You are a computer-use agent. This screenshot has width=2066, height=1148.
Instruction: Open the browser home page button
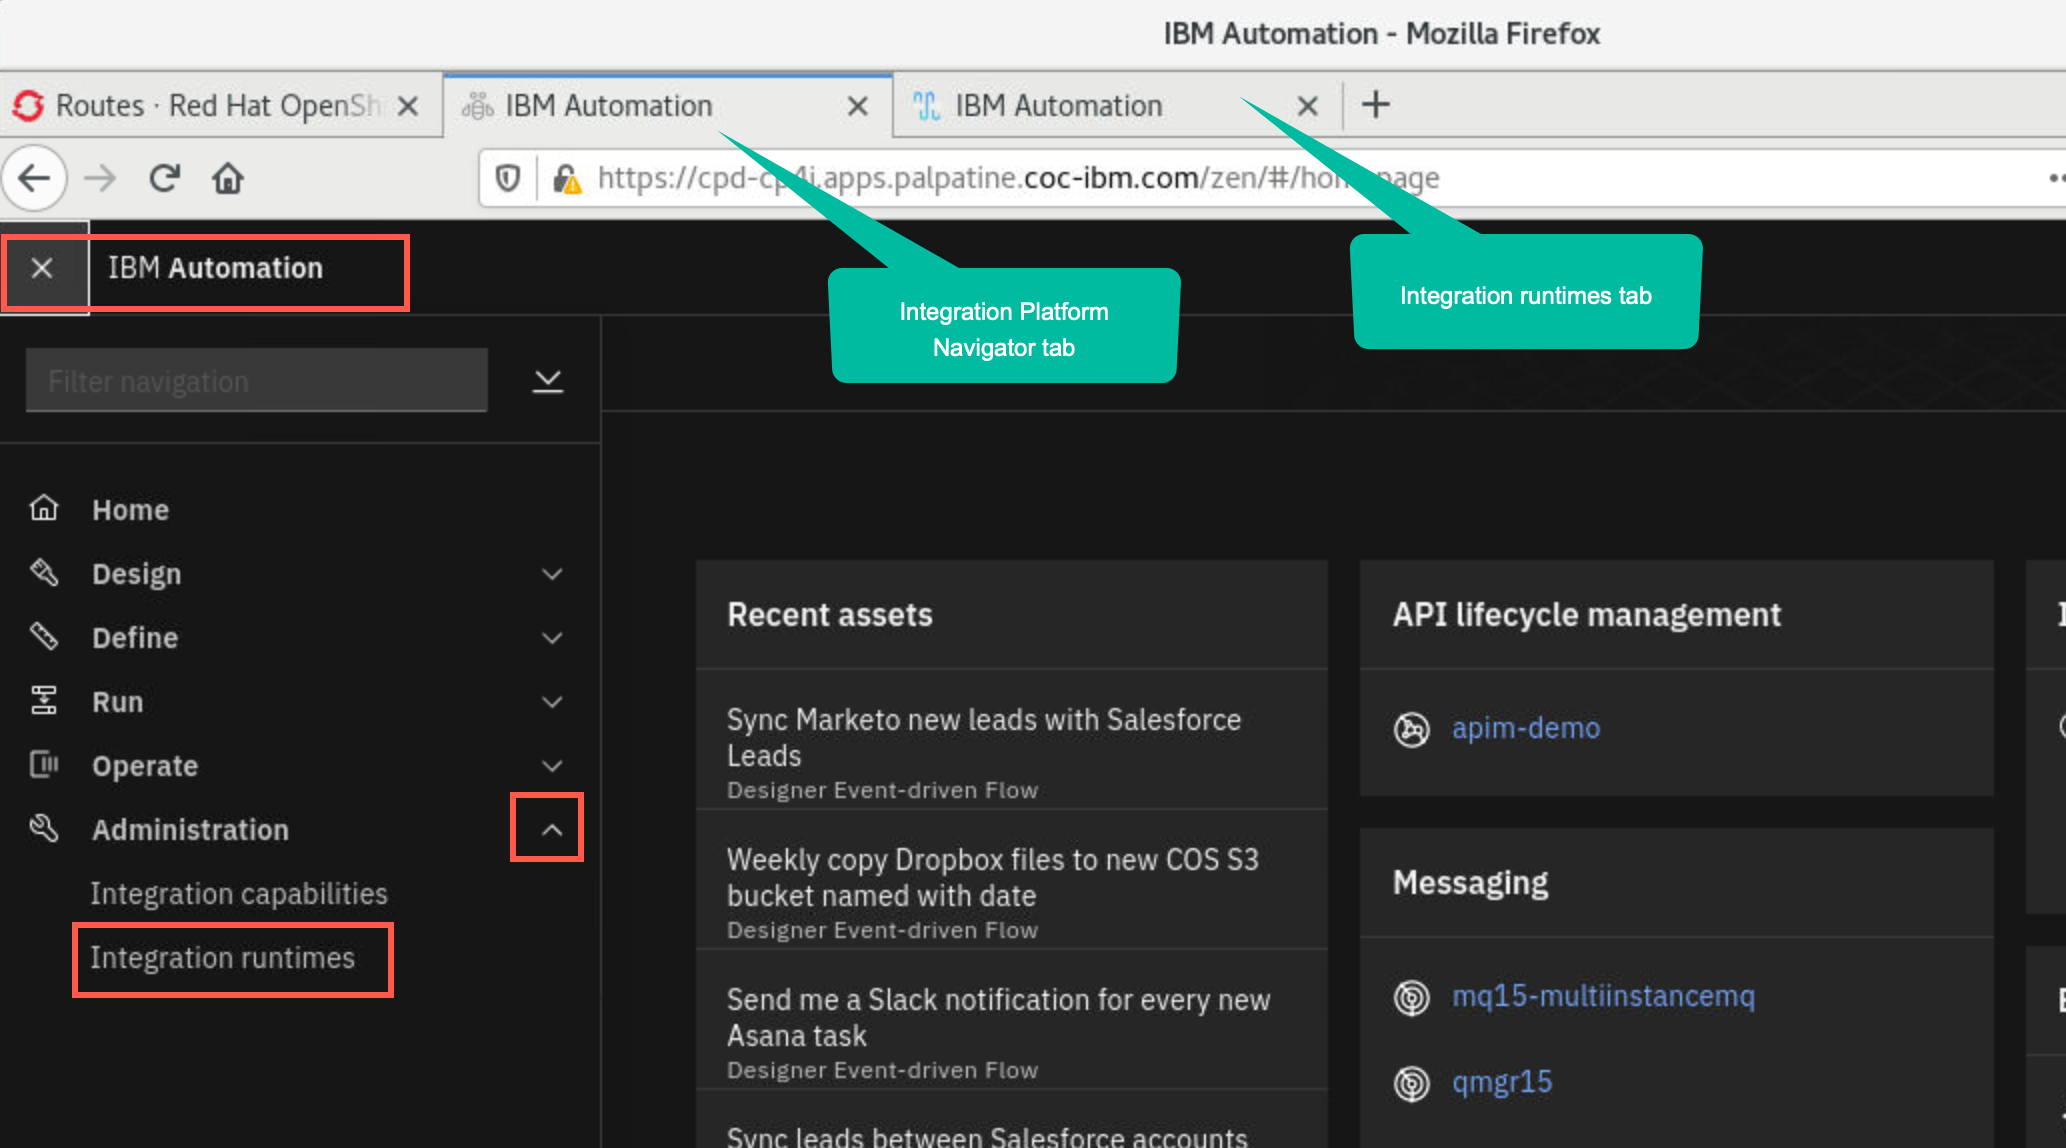point(228,178)
